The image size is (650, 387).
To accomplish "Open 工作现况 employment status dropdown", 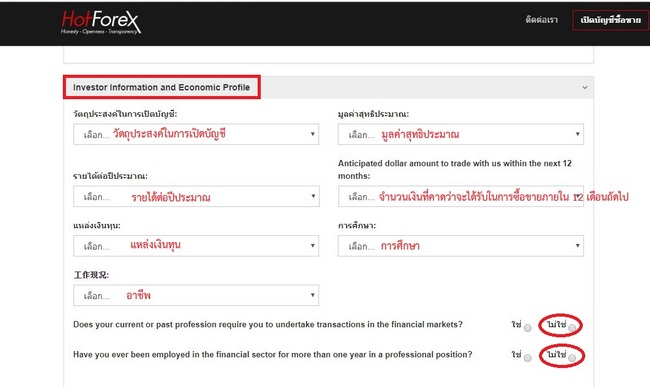I will point(196,295).
